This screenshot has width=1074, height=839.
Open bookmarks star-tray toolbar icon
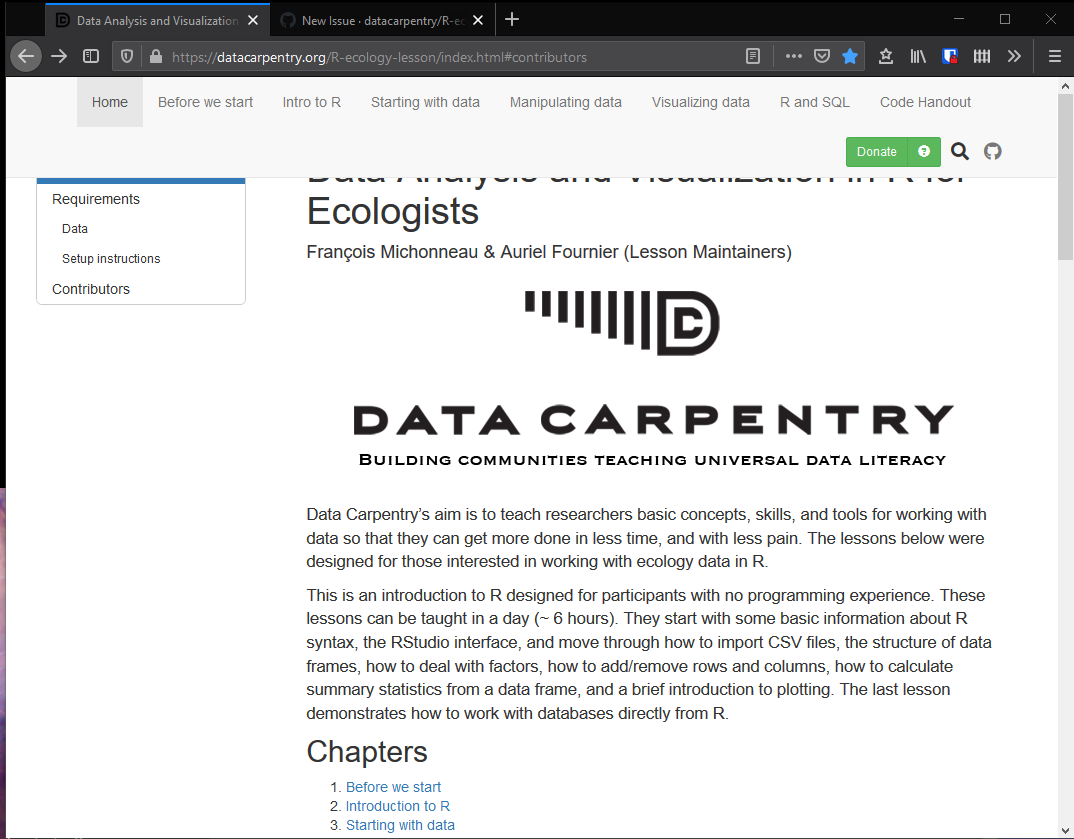pos(886,57)
